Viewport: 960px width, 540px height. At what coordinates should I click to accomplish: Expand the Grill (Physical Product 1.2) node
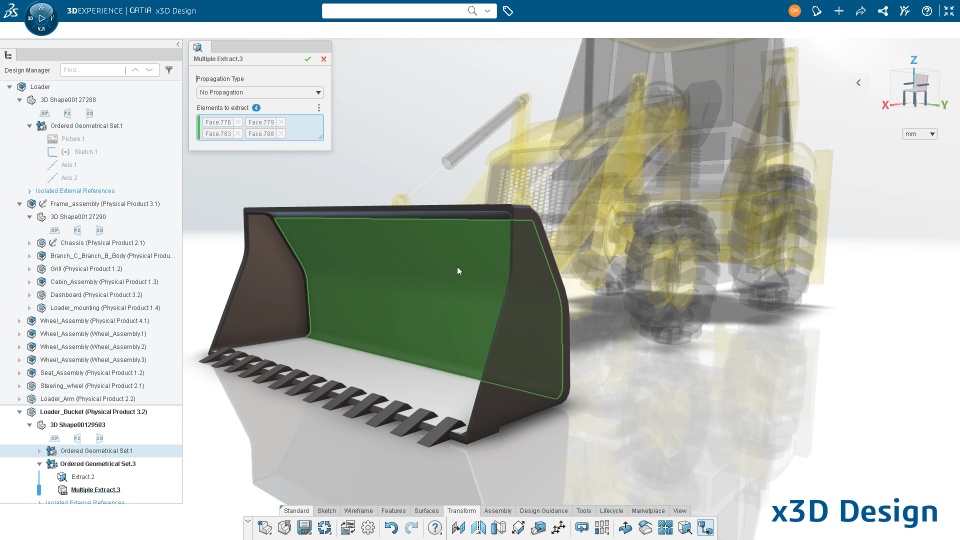click(x=29, y=269)
